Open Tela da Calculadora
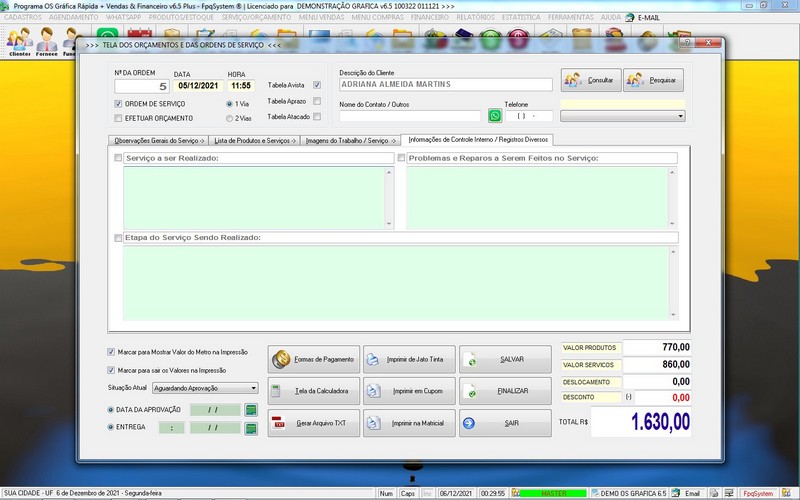This screenshot has width=800, height=500. point(314,391)
